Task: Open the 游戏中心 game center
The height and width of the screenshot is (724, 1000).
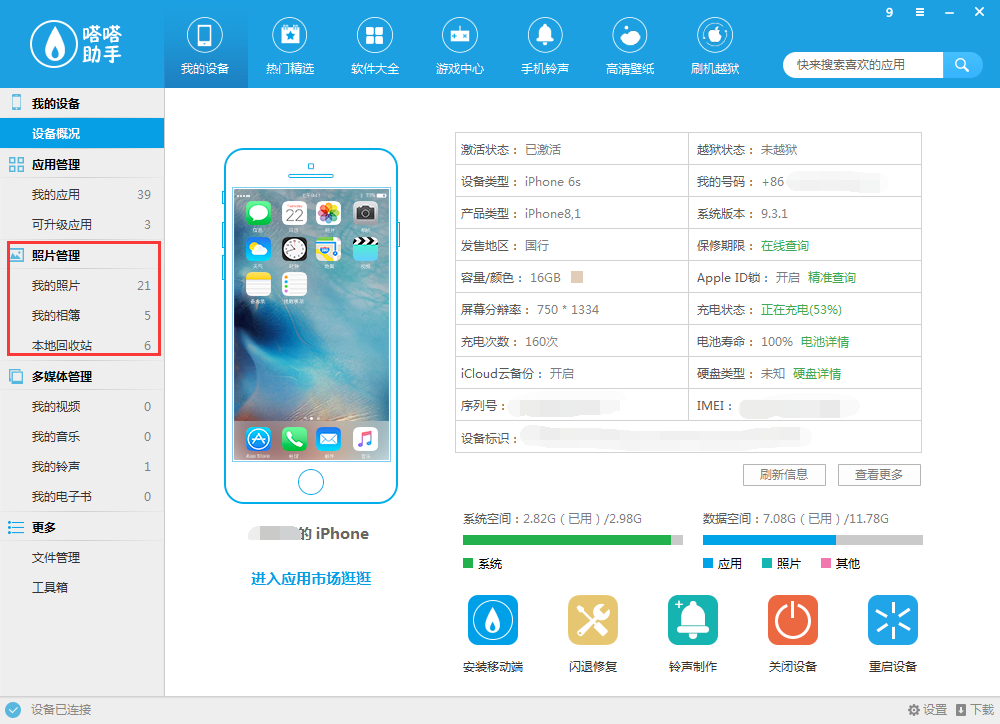Action: coord(459,45)
